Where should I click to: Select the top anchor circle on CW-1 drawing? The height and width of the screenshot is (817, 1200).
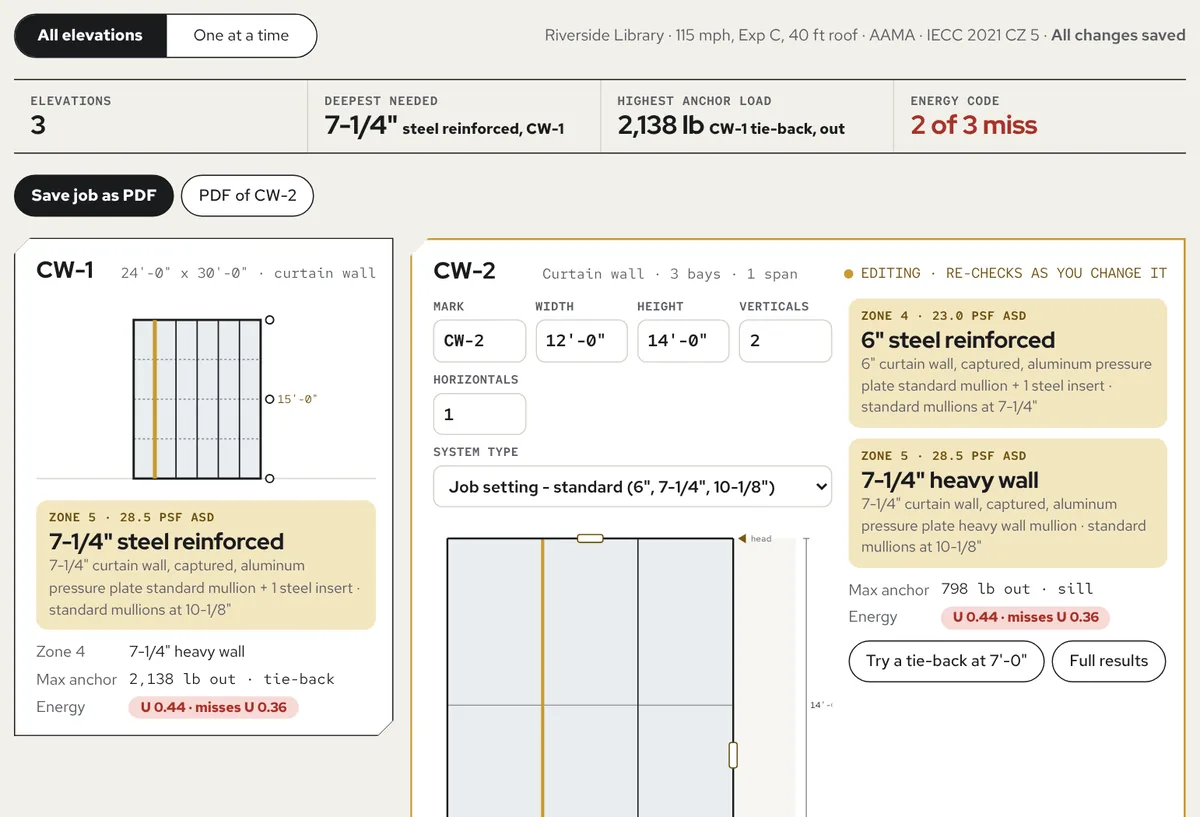click(x=270, y=321)
